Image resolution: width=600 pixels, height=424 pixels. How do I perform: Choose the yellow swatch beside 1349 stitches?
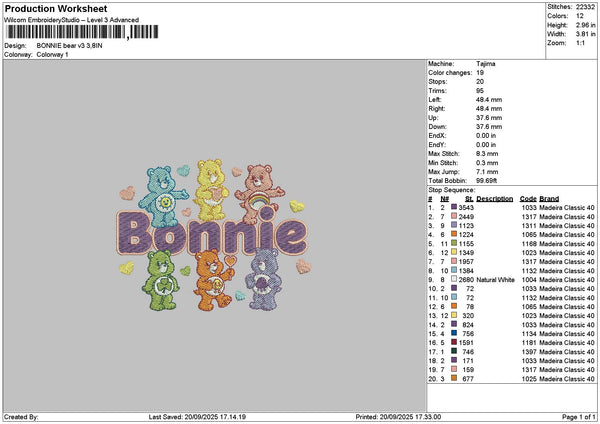454,252
